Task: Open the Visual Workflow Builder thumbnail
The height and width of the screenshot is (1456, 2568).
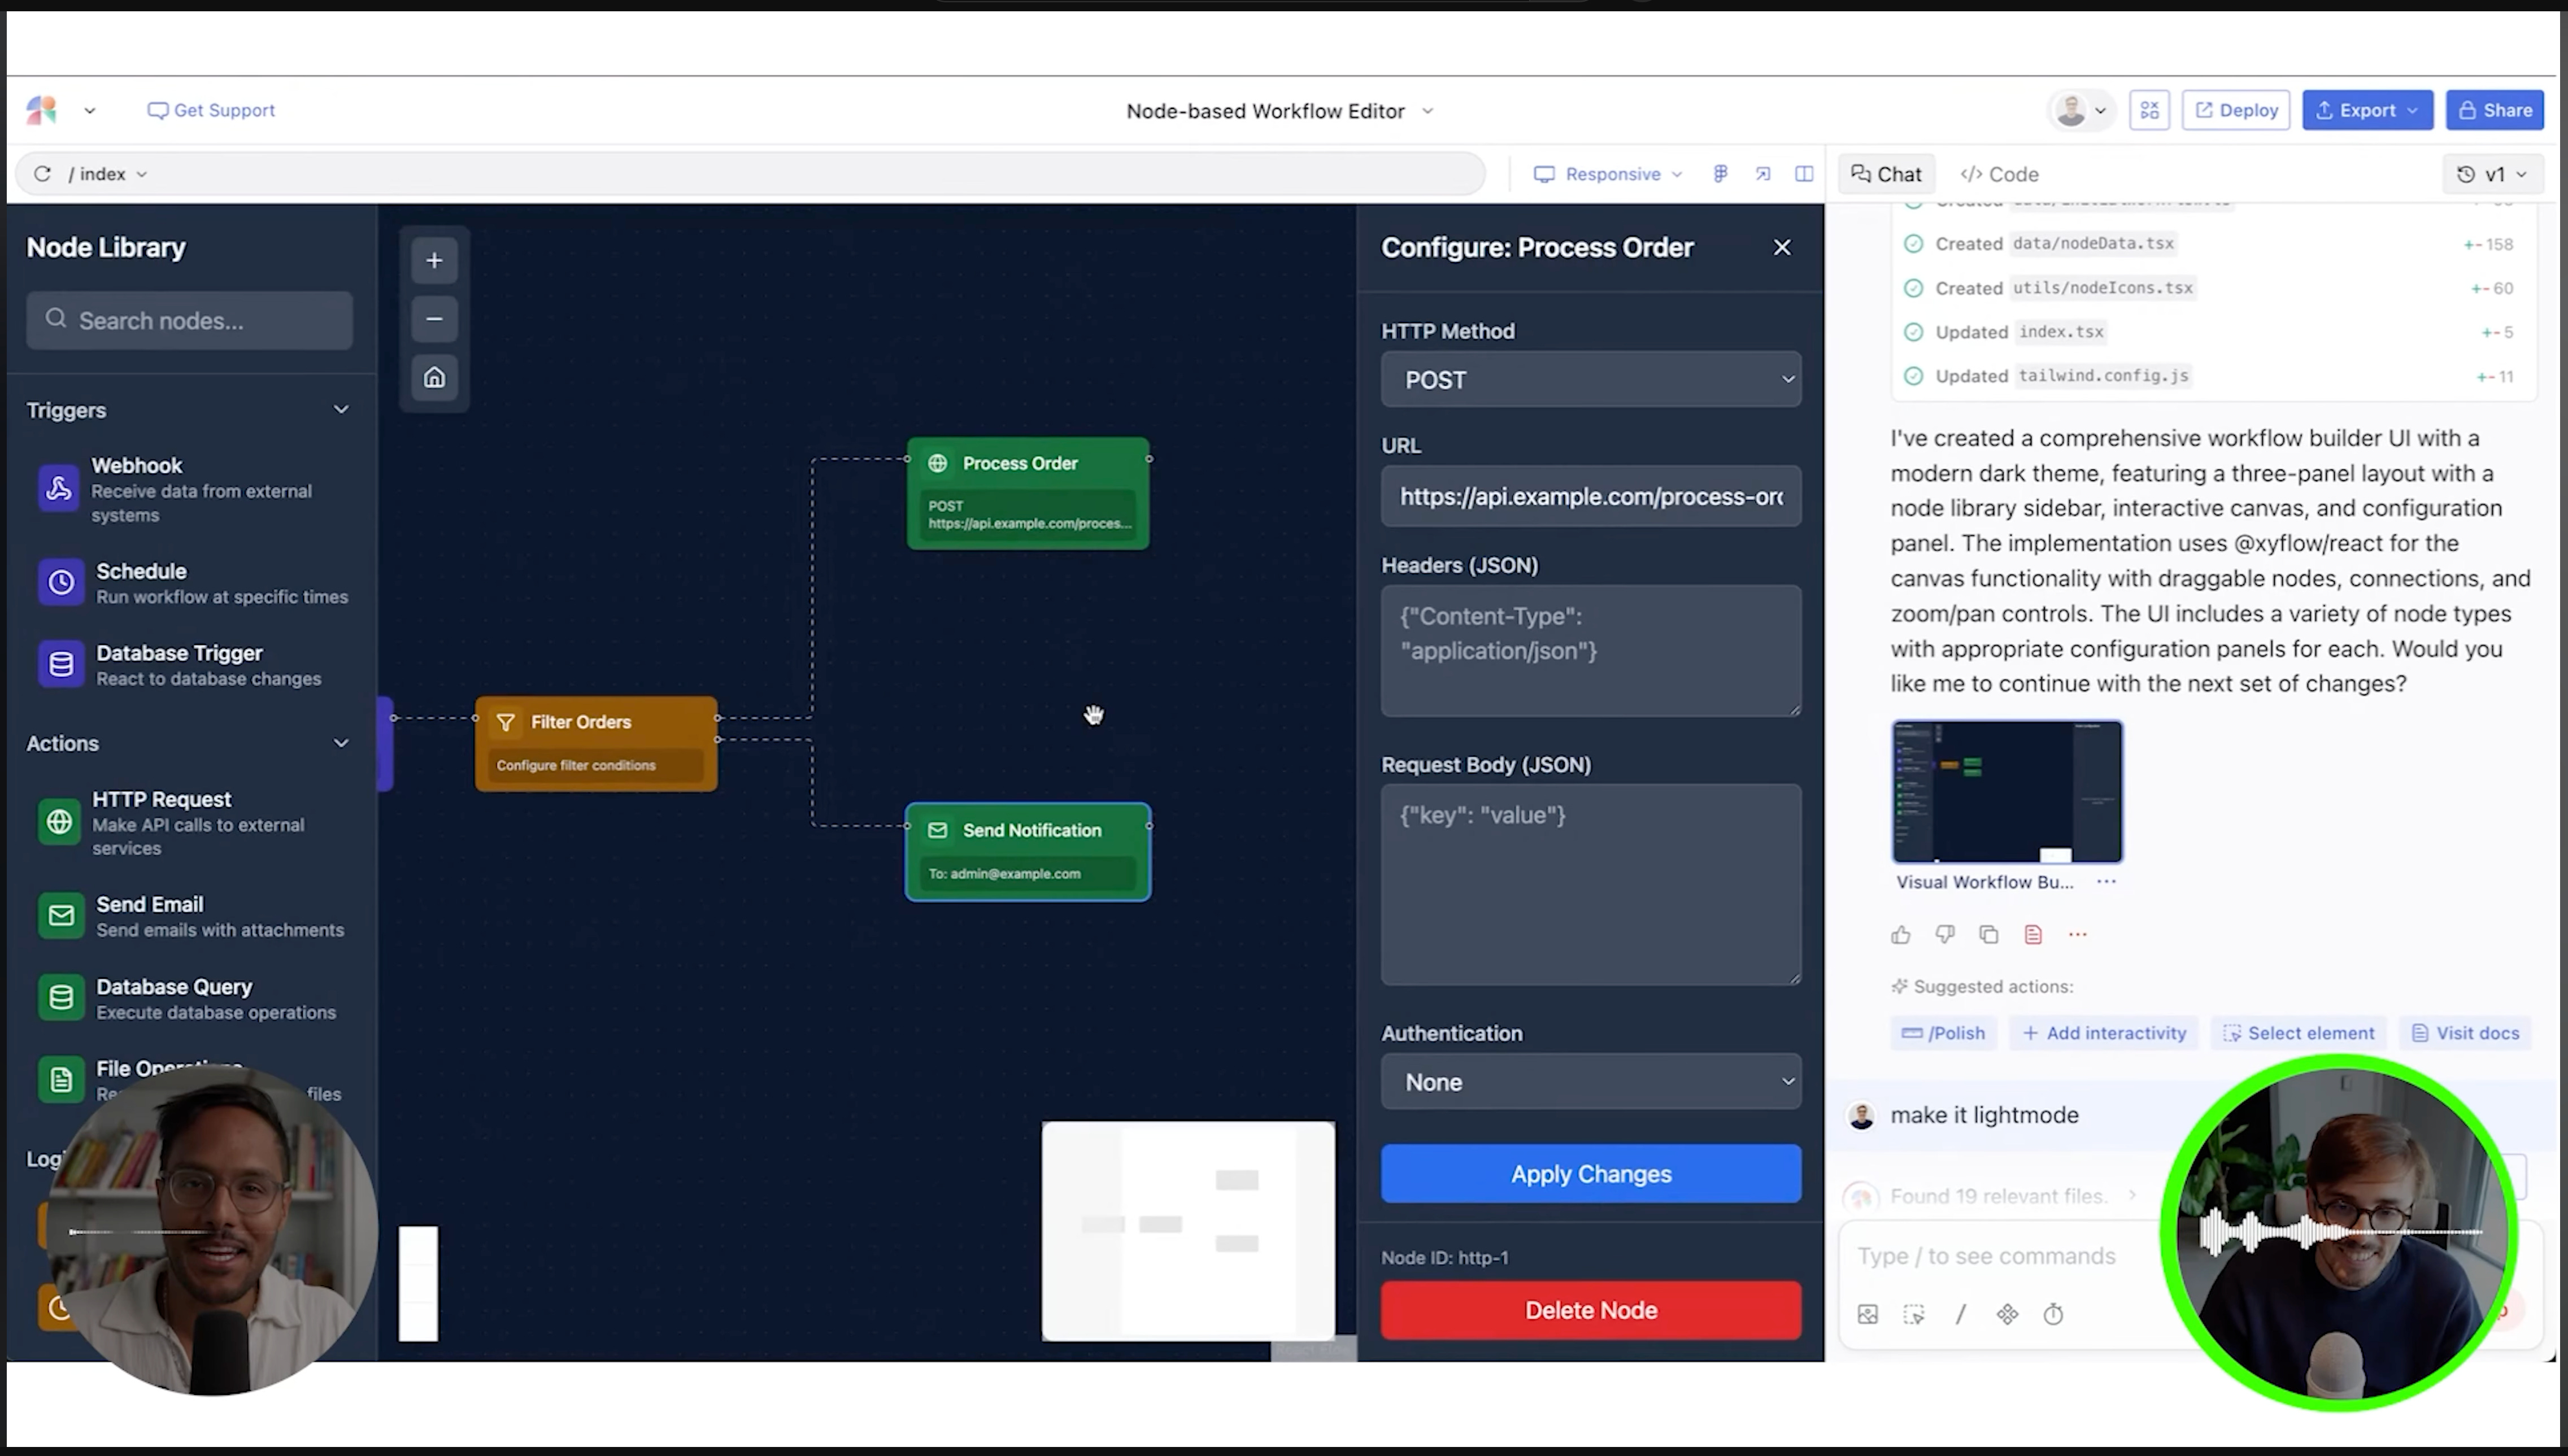Action: pyautogui.click(x=2006, y=791)
